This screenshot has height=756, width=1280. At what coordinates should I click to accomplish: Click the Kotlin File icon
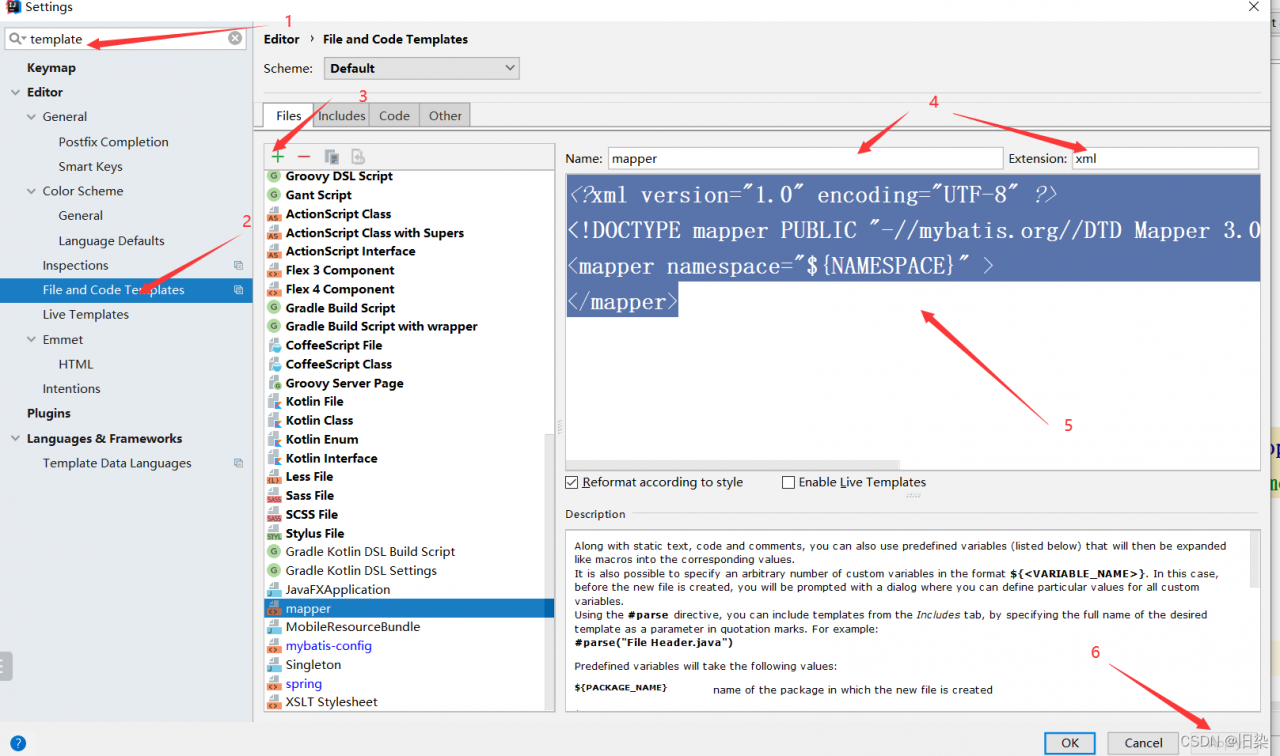[x=274, y=401]
